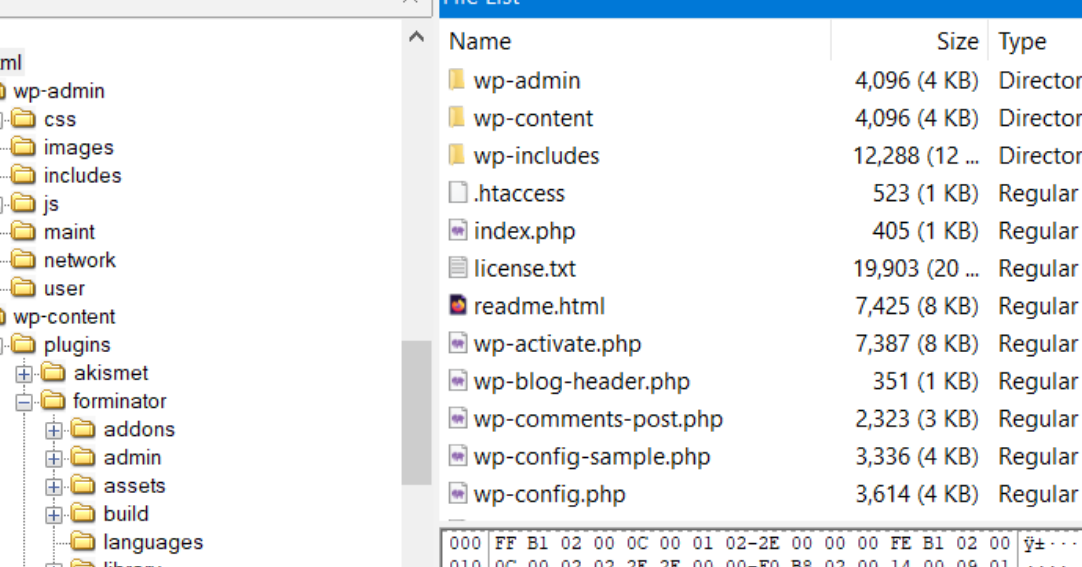The width and height of the screenshot is (1082, 567).
Task: Click the wp-blog-header.php file icon
Action: pos(458,381)
